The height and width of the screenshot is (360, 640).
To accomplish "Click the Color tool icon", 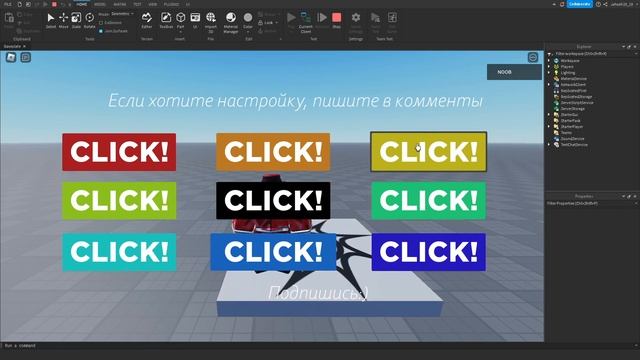I will coord(248,18).
